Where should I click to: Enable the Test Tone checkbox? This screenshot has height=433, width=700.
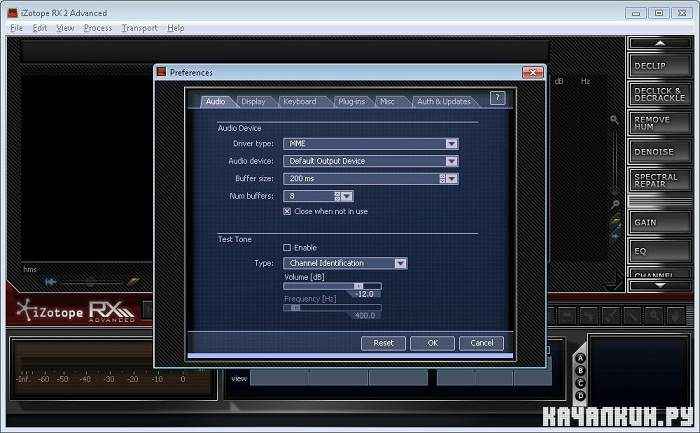(287, 247)
